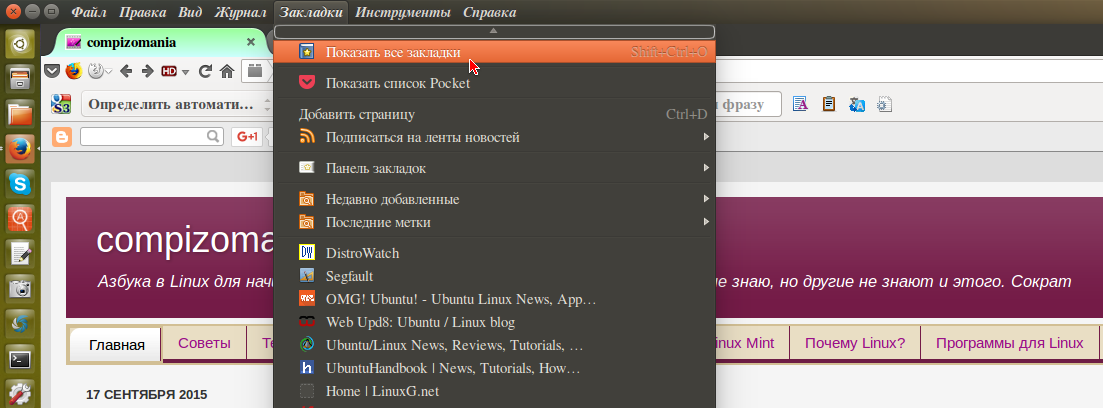Click the blue translator 'A' icon

click(857, 104)
